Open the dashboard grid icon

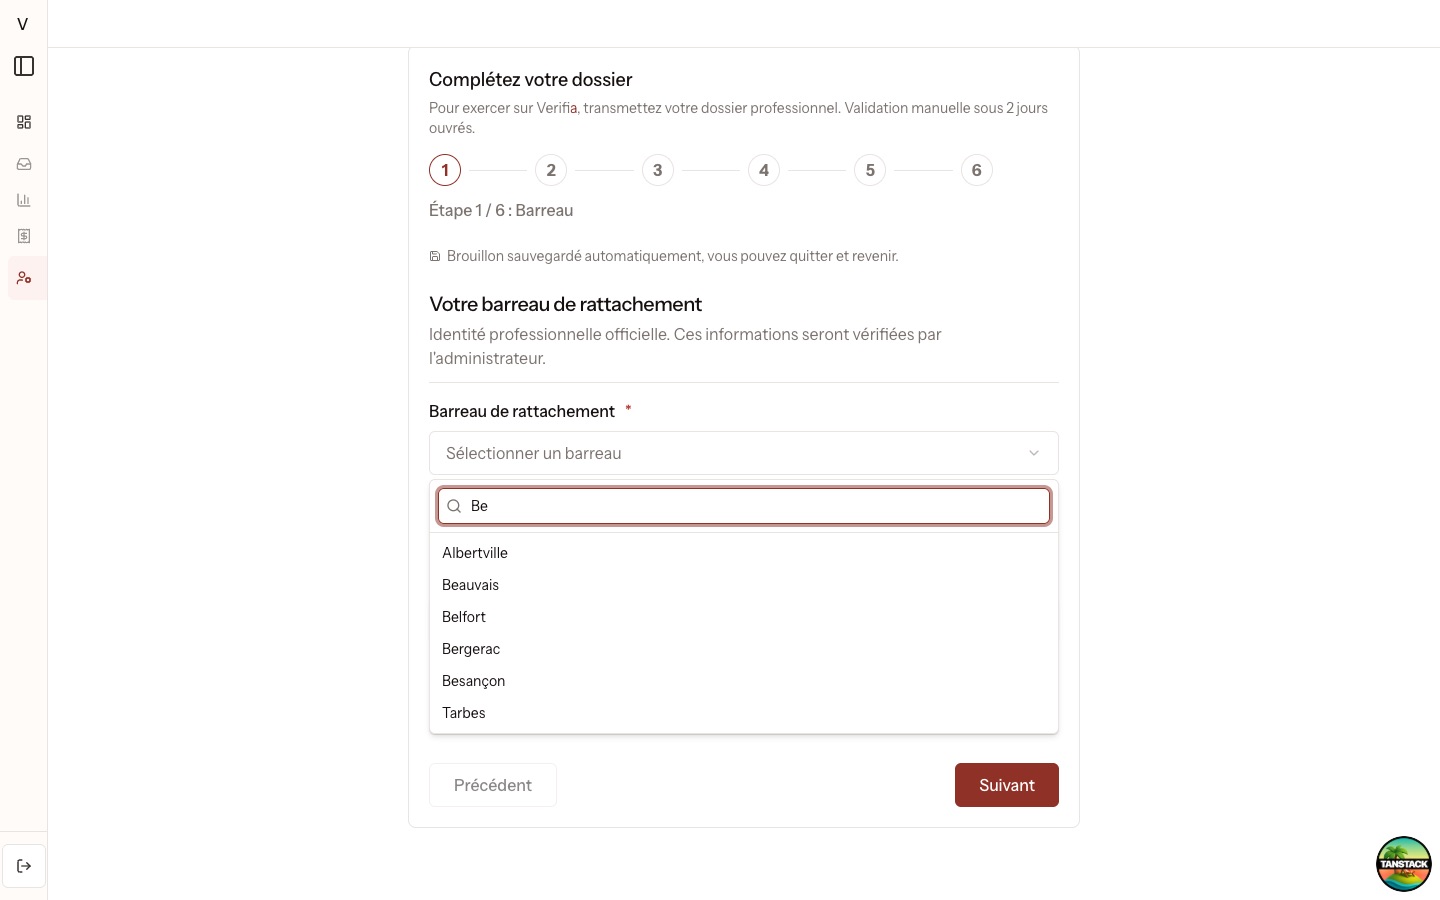pos(24,122)
